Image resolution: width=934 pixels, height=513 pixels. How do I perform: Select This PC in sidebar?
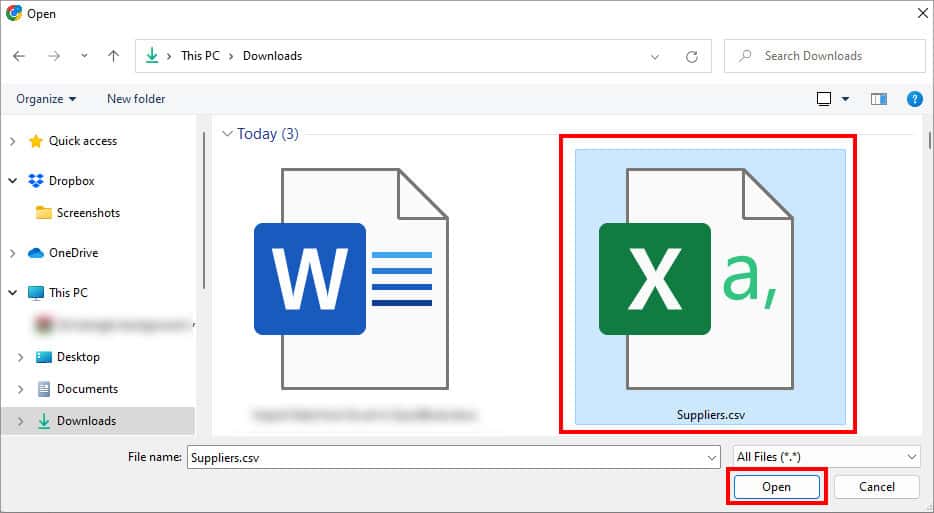[x=68, y=293]
